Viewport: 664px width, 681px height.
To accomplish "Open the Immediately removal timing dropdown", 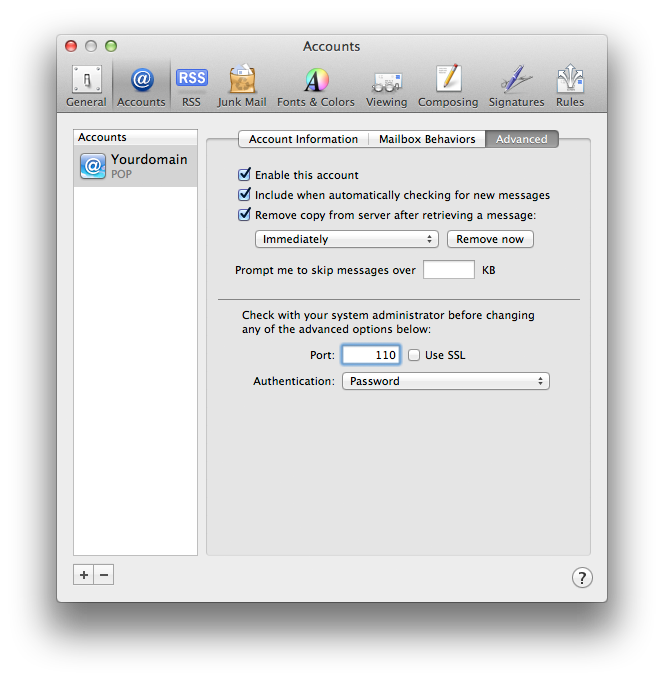I will click(347, 239).
